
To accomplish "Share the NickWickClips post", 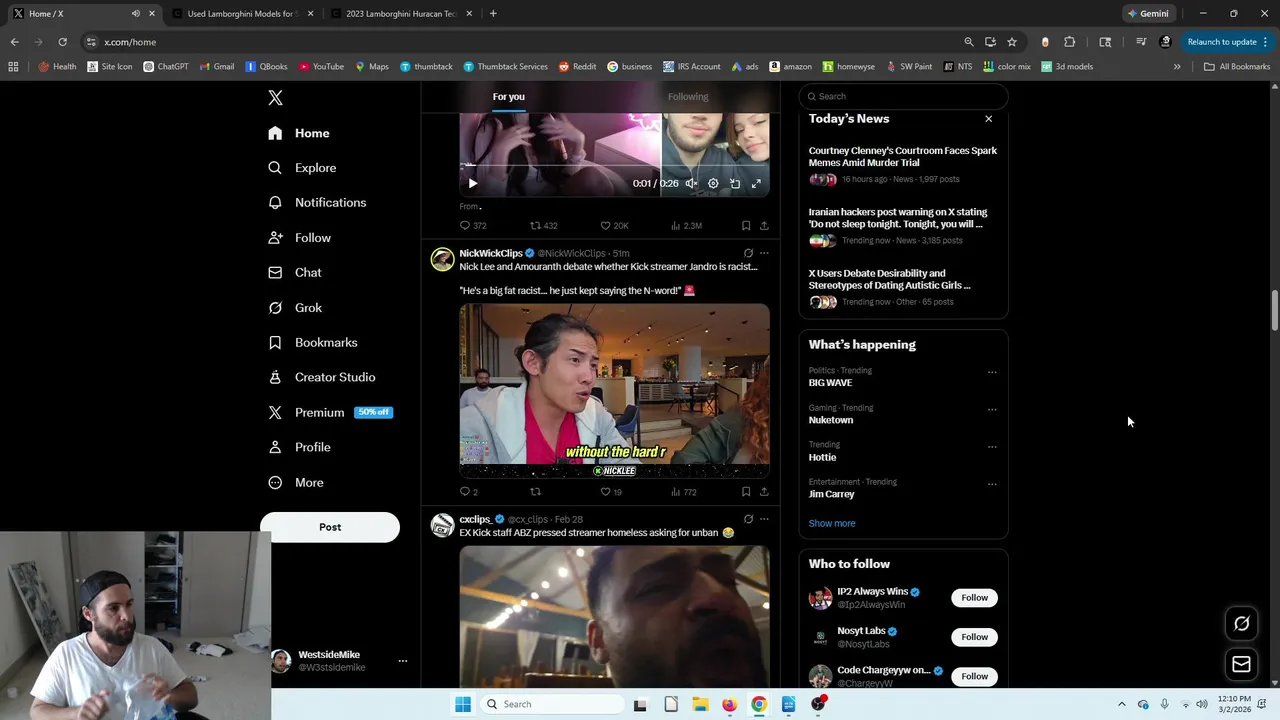I will click(764, 492).
